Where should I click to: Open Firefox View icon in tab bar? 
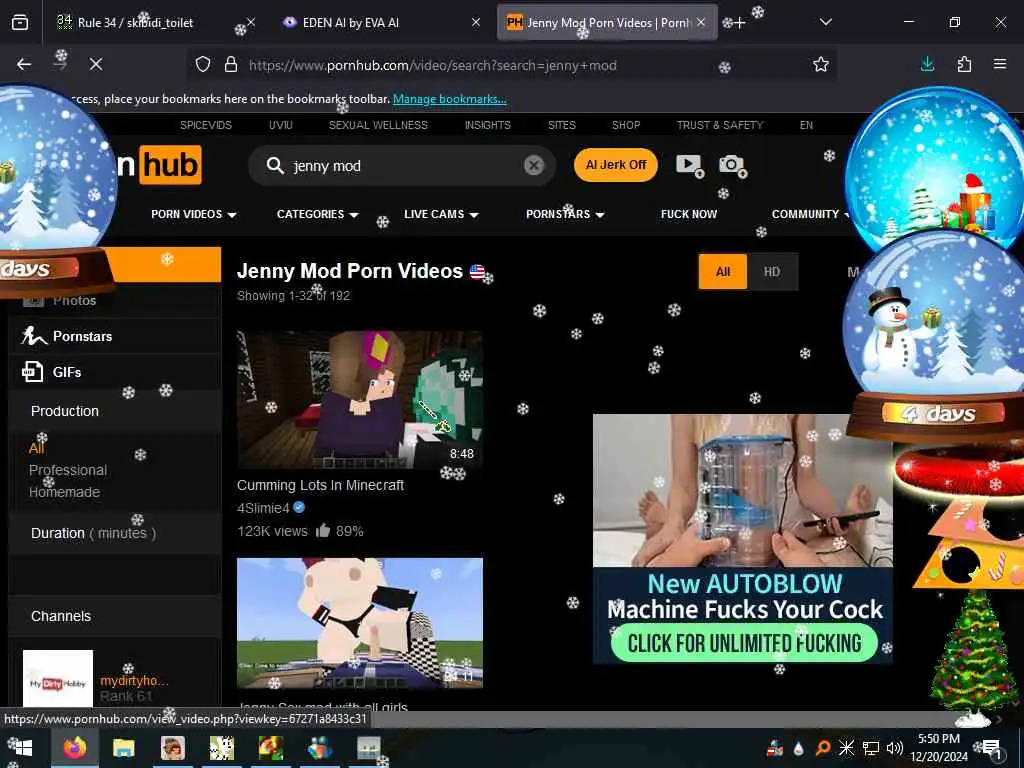coord(20,22)
